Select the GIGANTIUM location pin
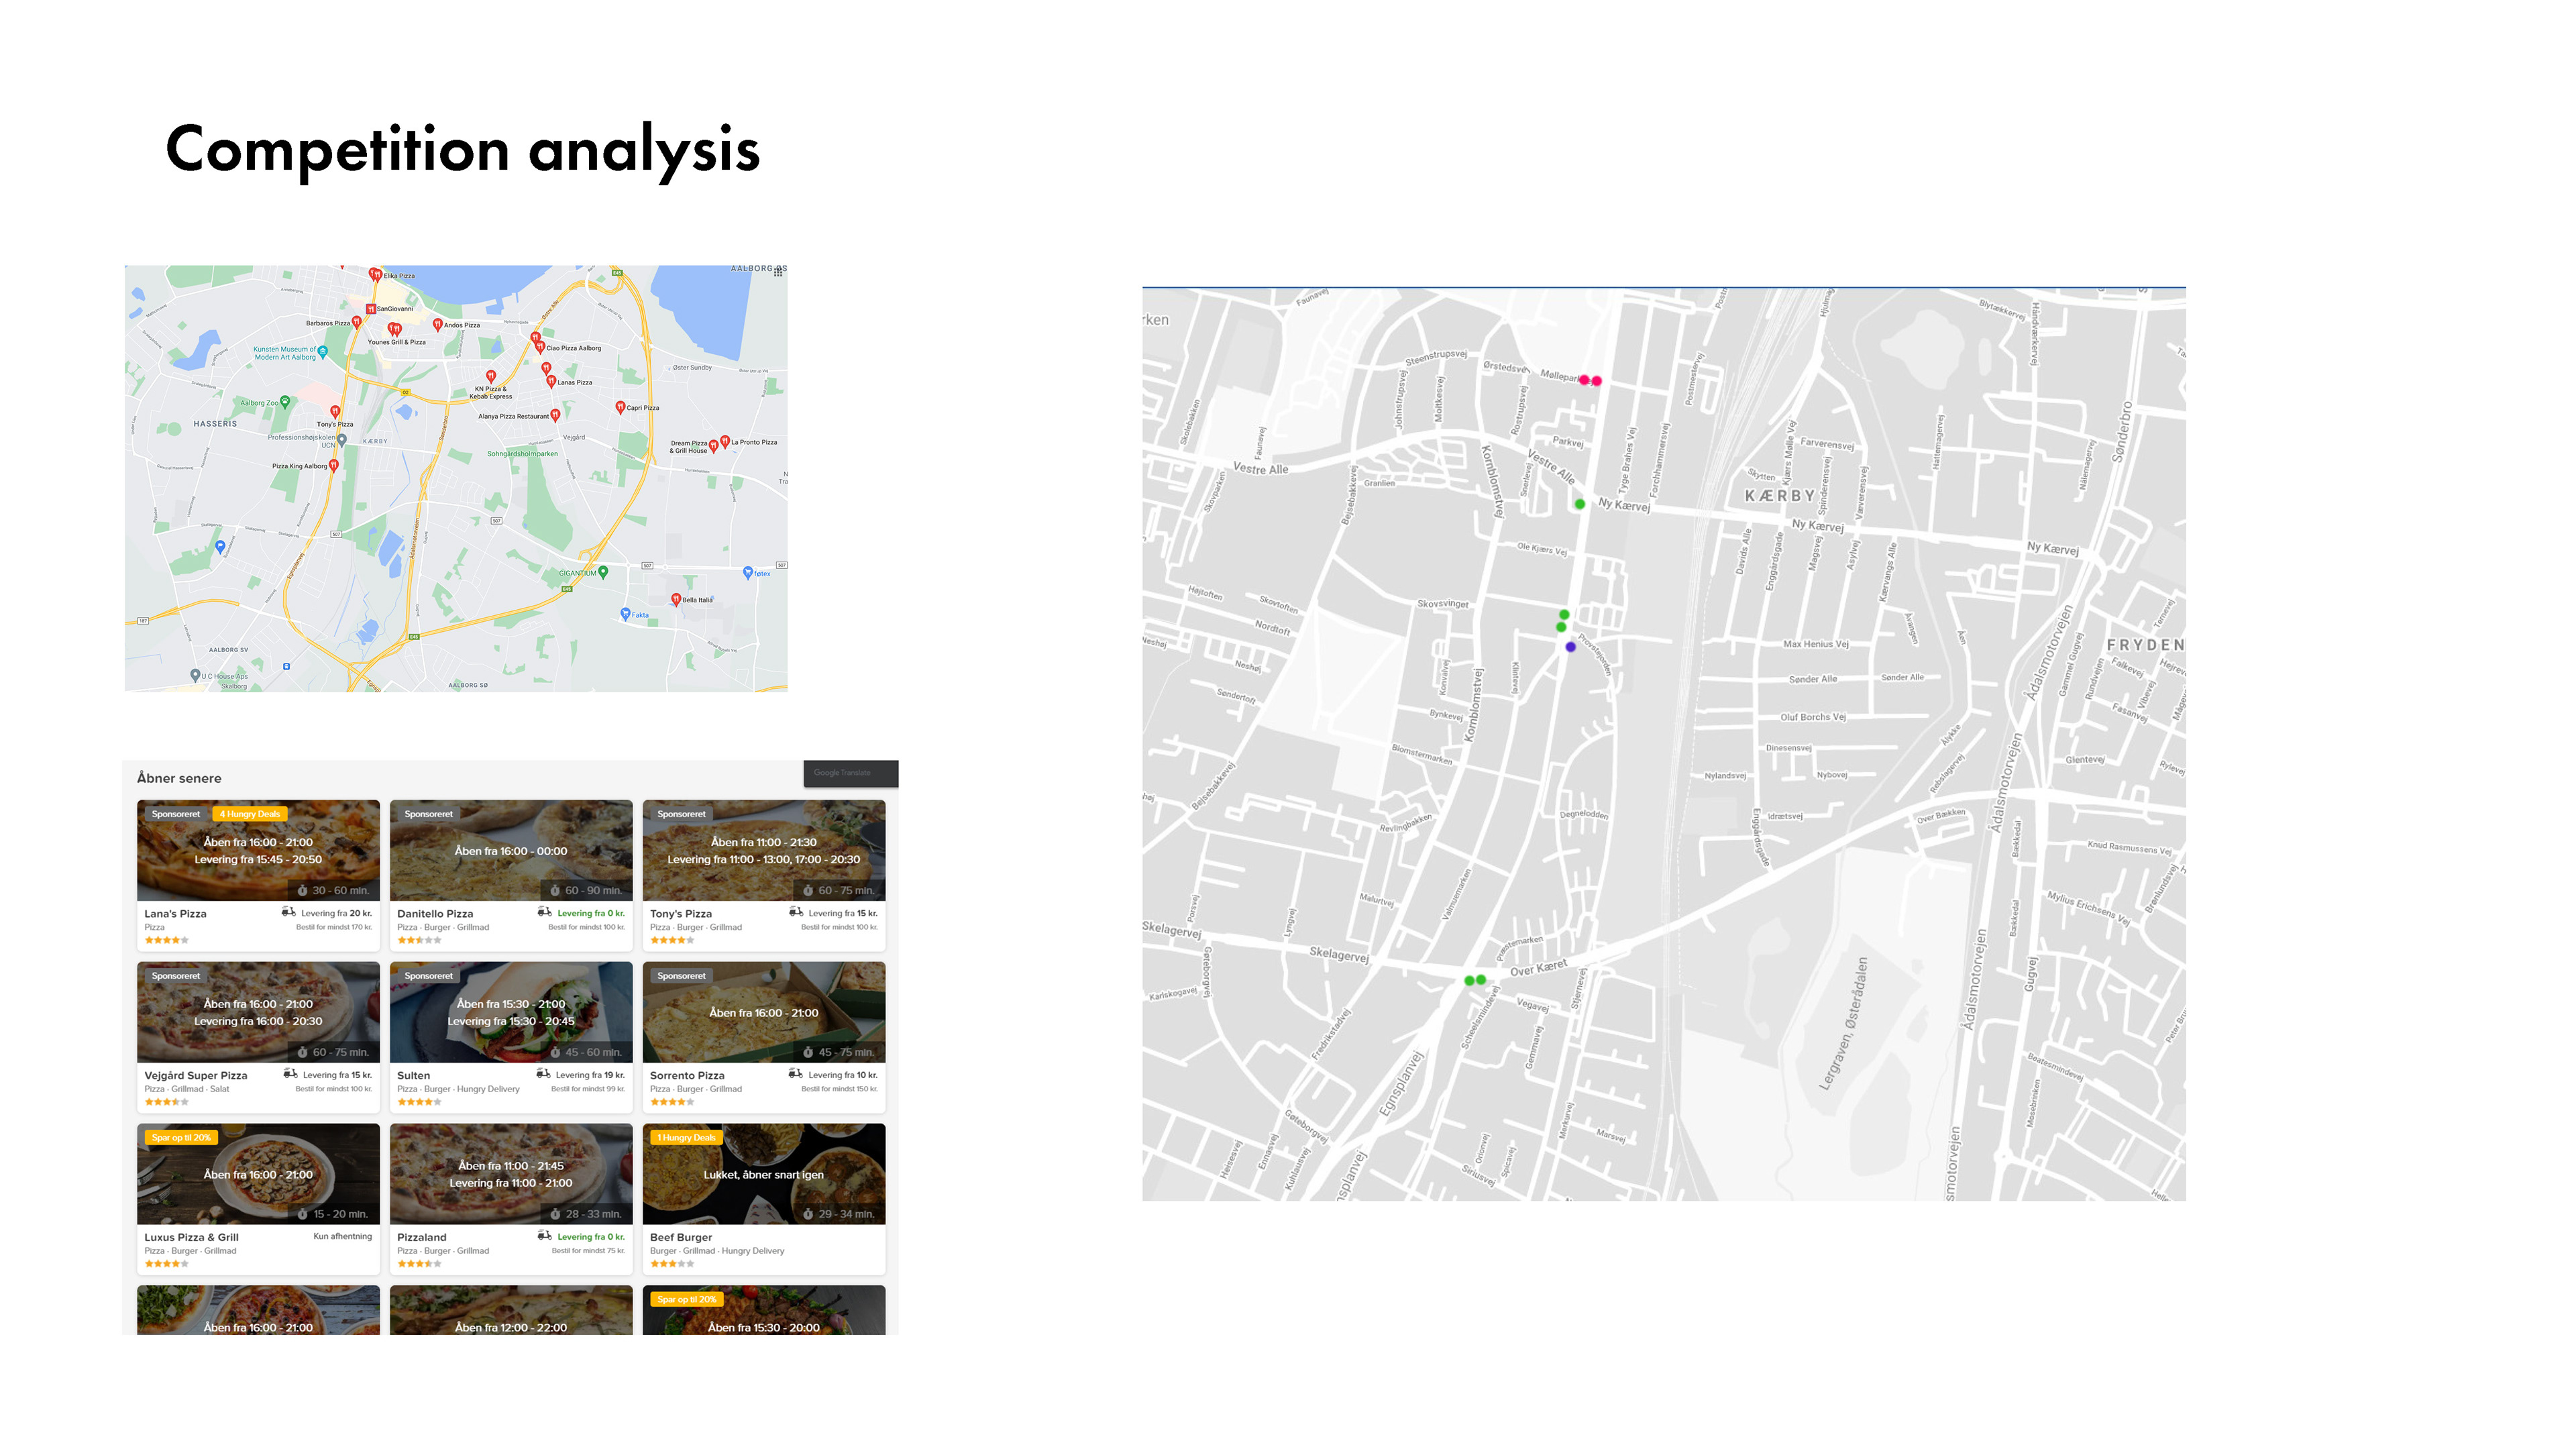 (603, 572)
